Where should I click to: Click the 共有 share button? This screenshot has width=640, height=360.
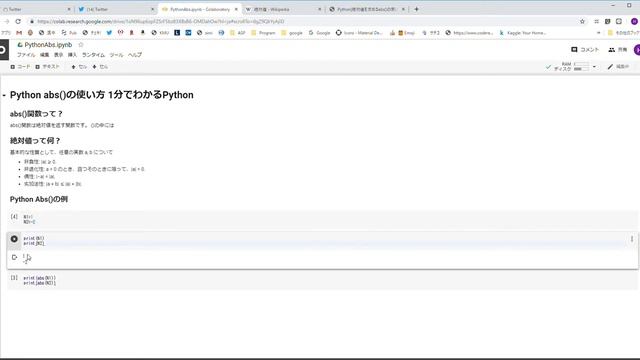(618, 49)
